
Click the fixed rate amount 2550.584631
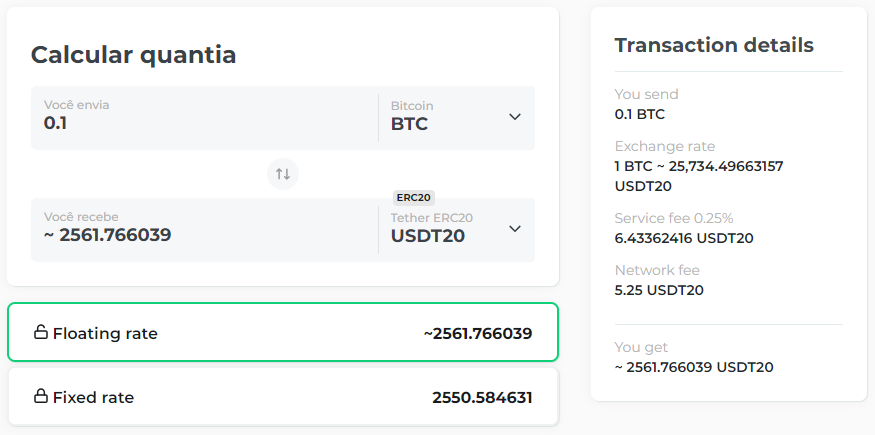(482, 397)
